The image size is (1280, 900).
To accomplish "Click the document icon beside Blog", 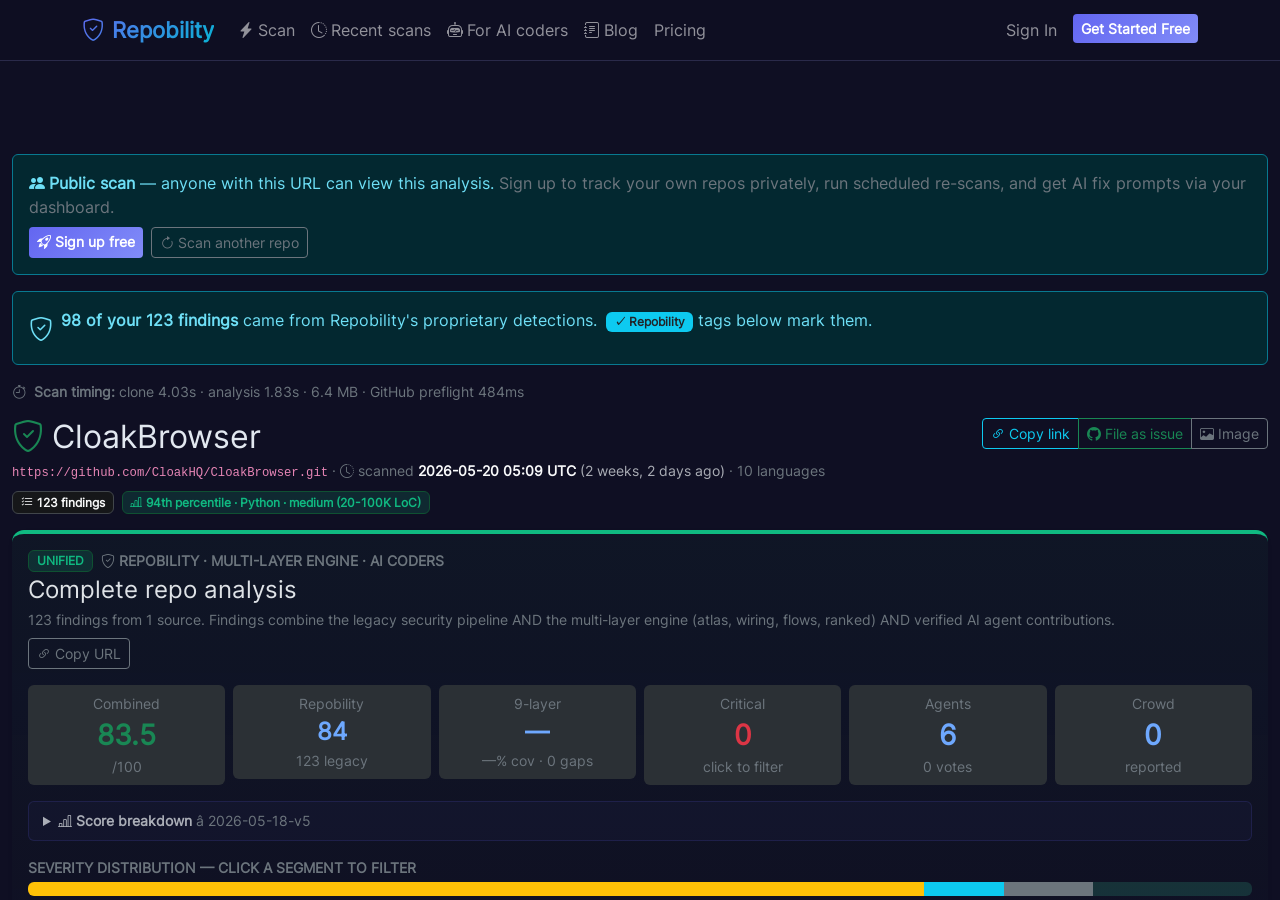I will click(592, 30).
